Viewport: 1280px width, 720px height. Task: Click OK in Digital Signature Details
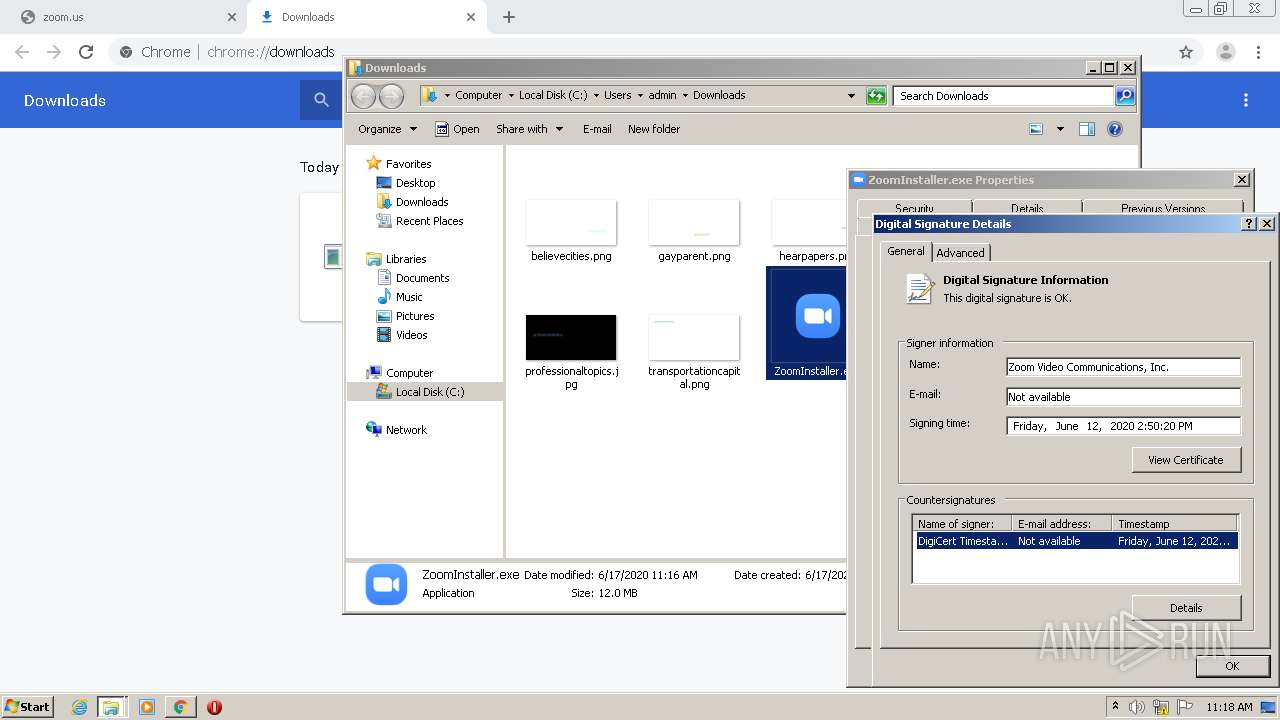[x=1232, y=666]
